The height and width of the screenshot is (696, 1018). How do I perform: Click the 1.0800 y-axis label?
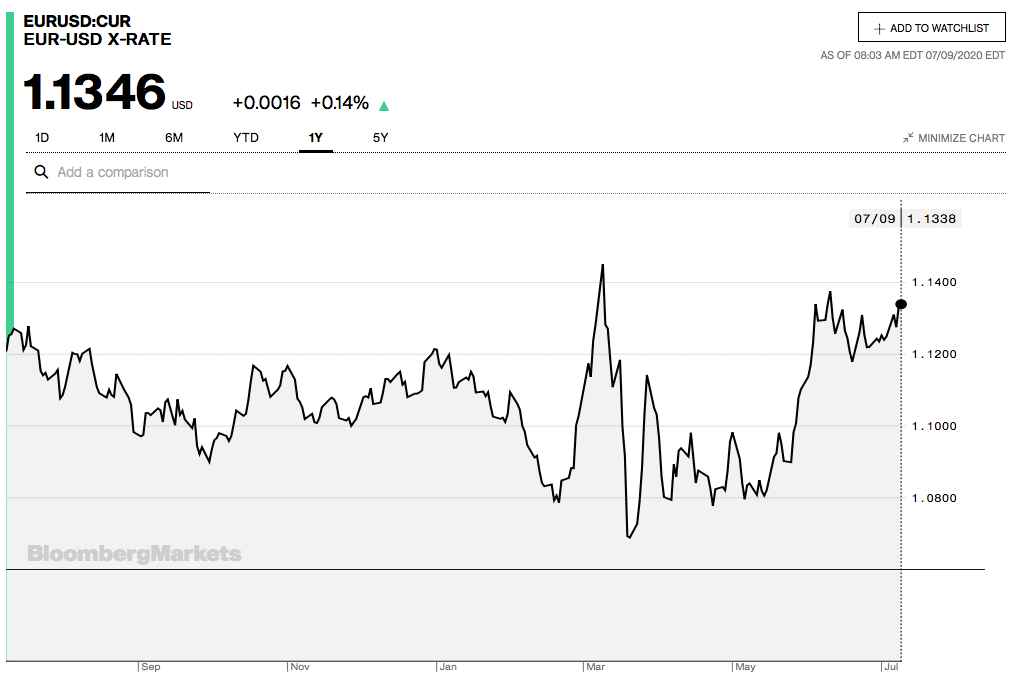934,499
